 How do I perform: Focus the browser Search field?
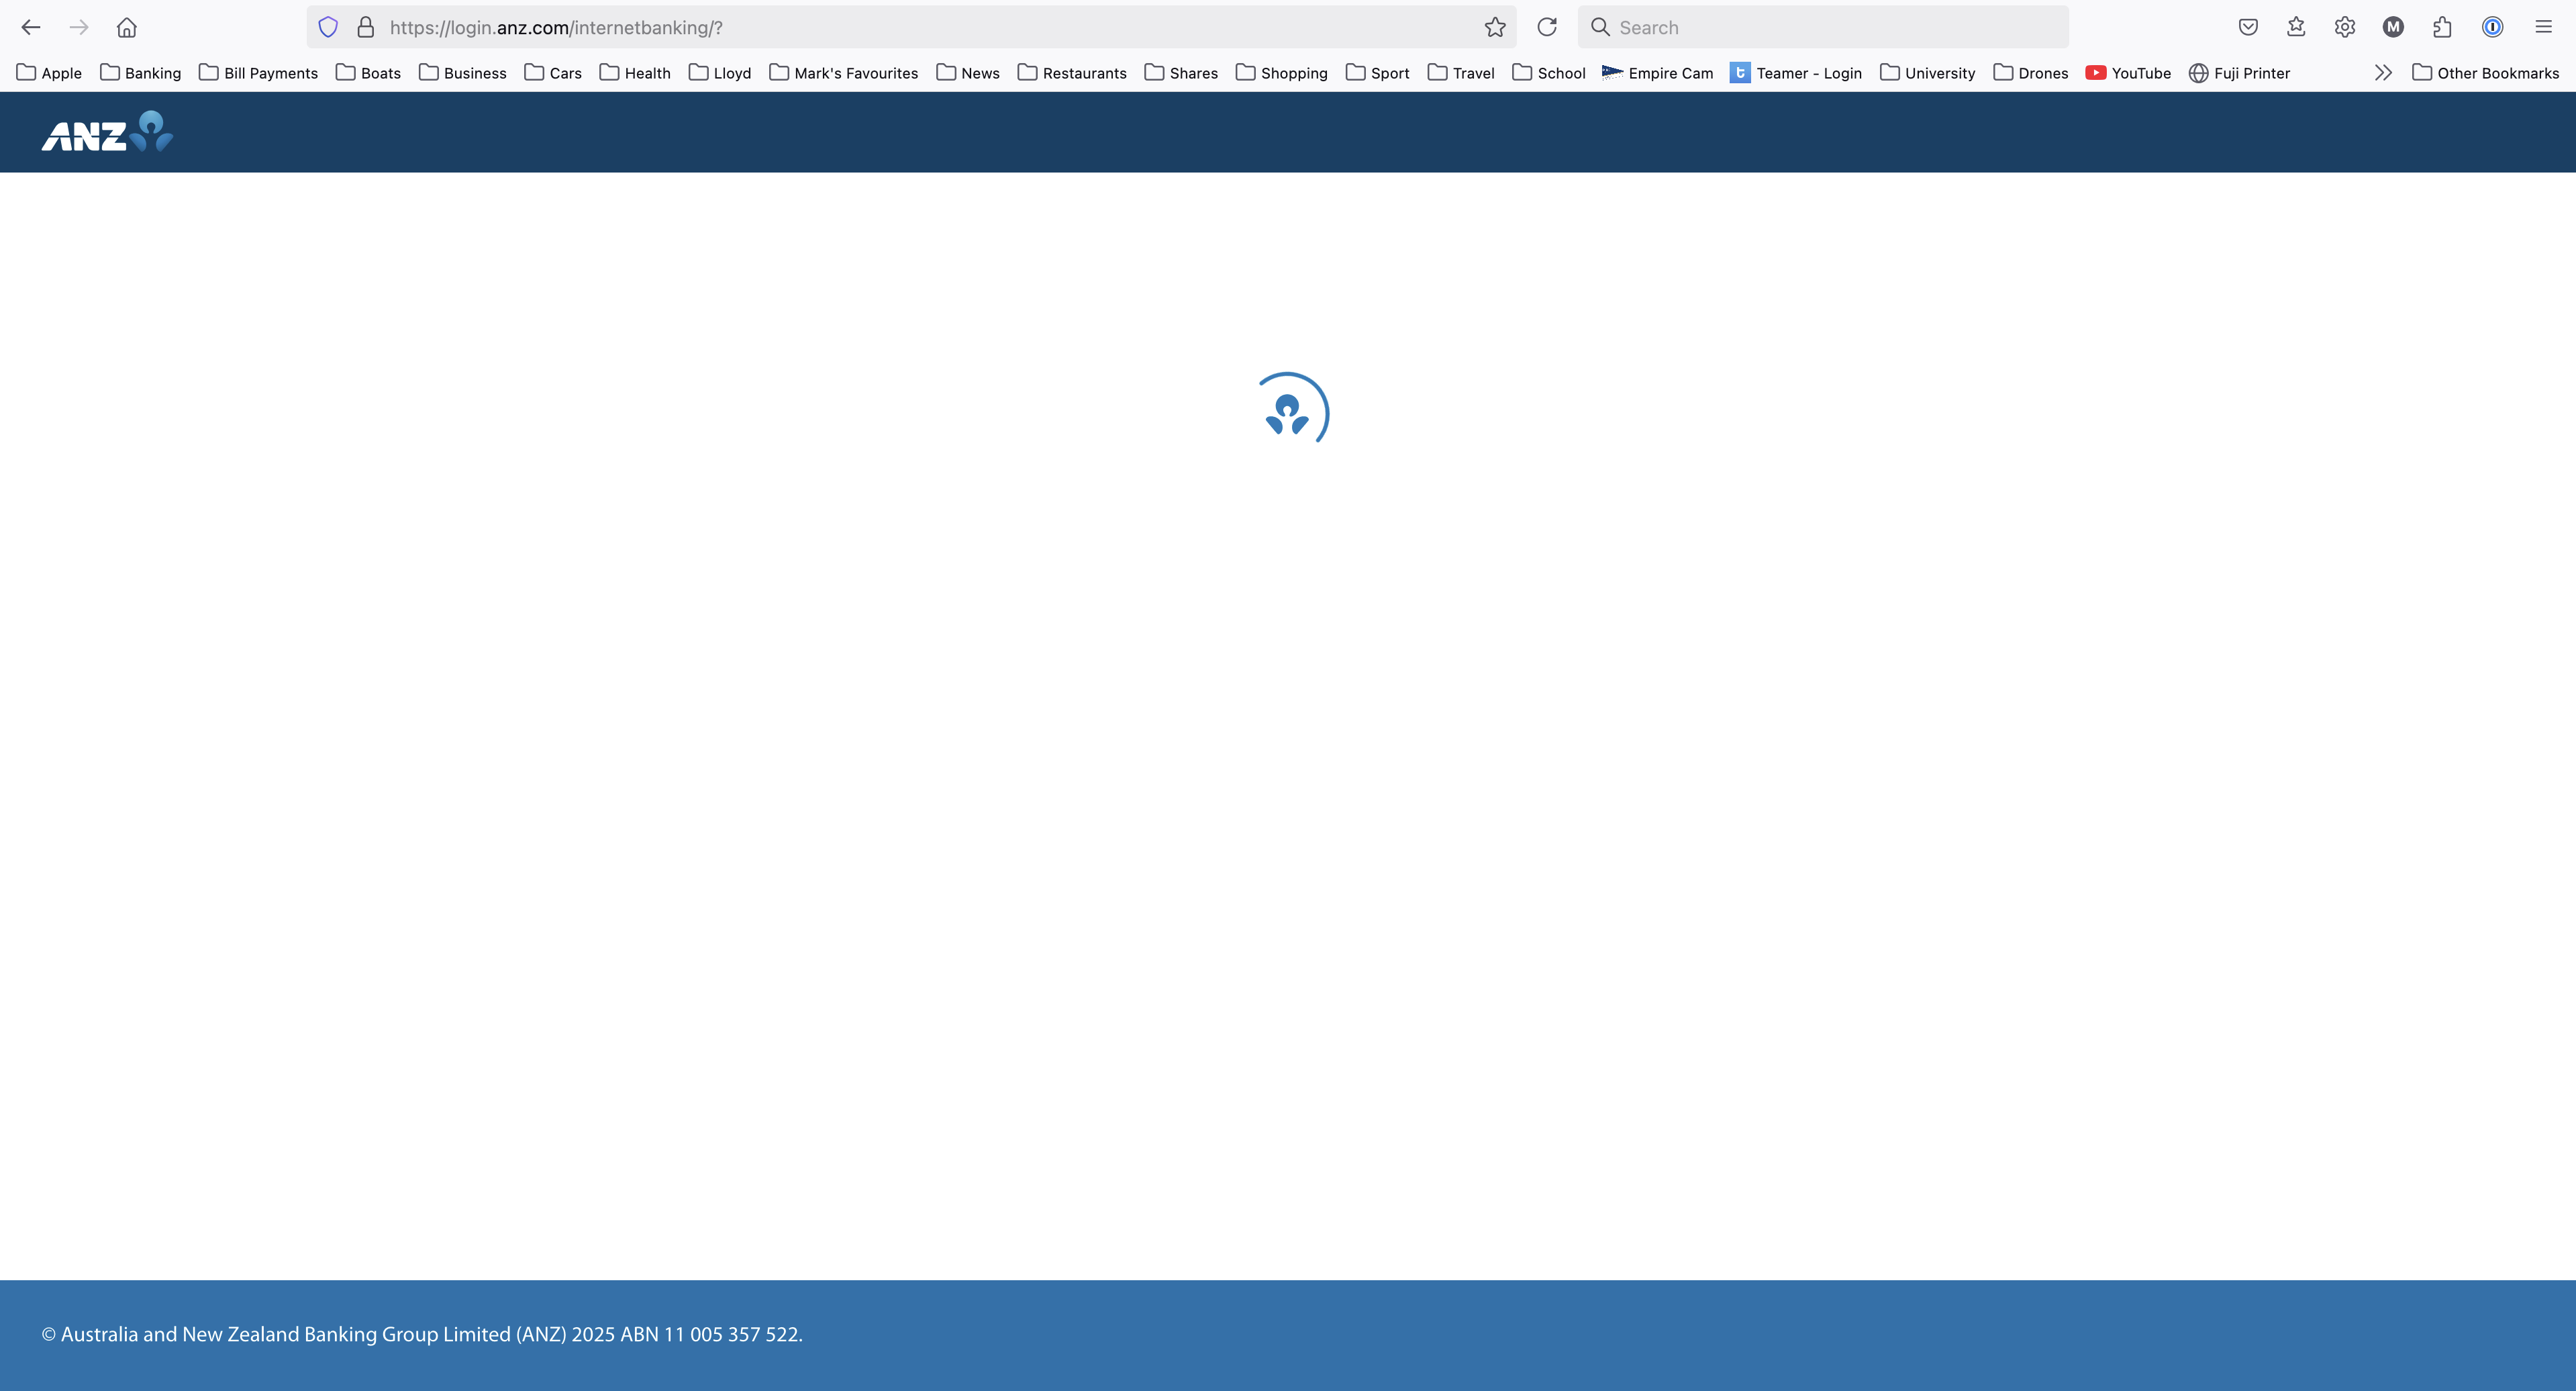(x=1823, y=27)
